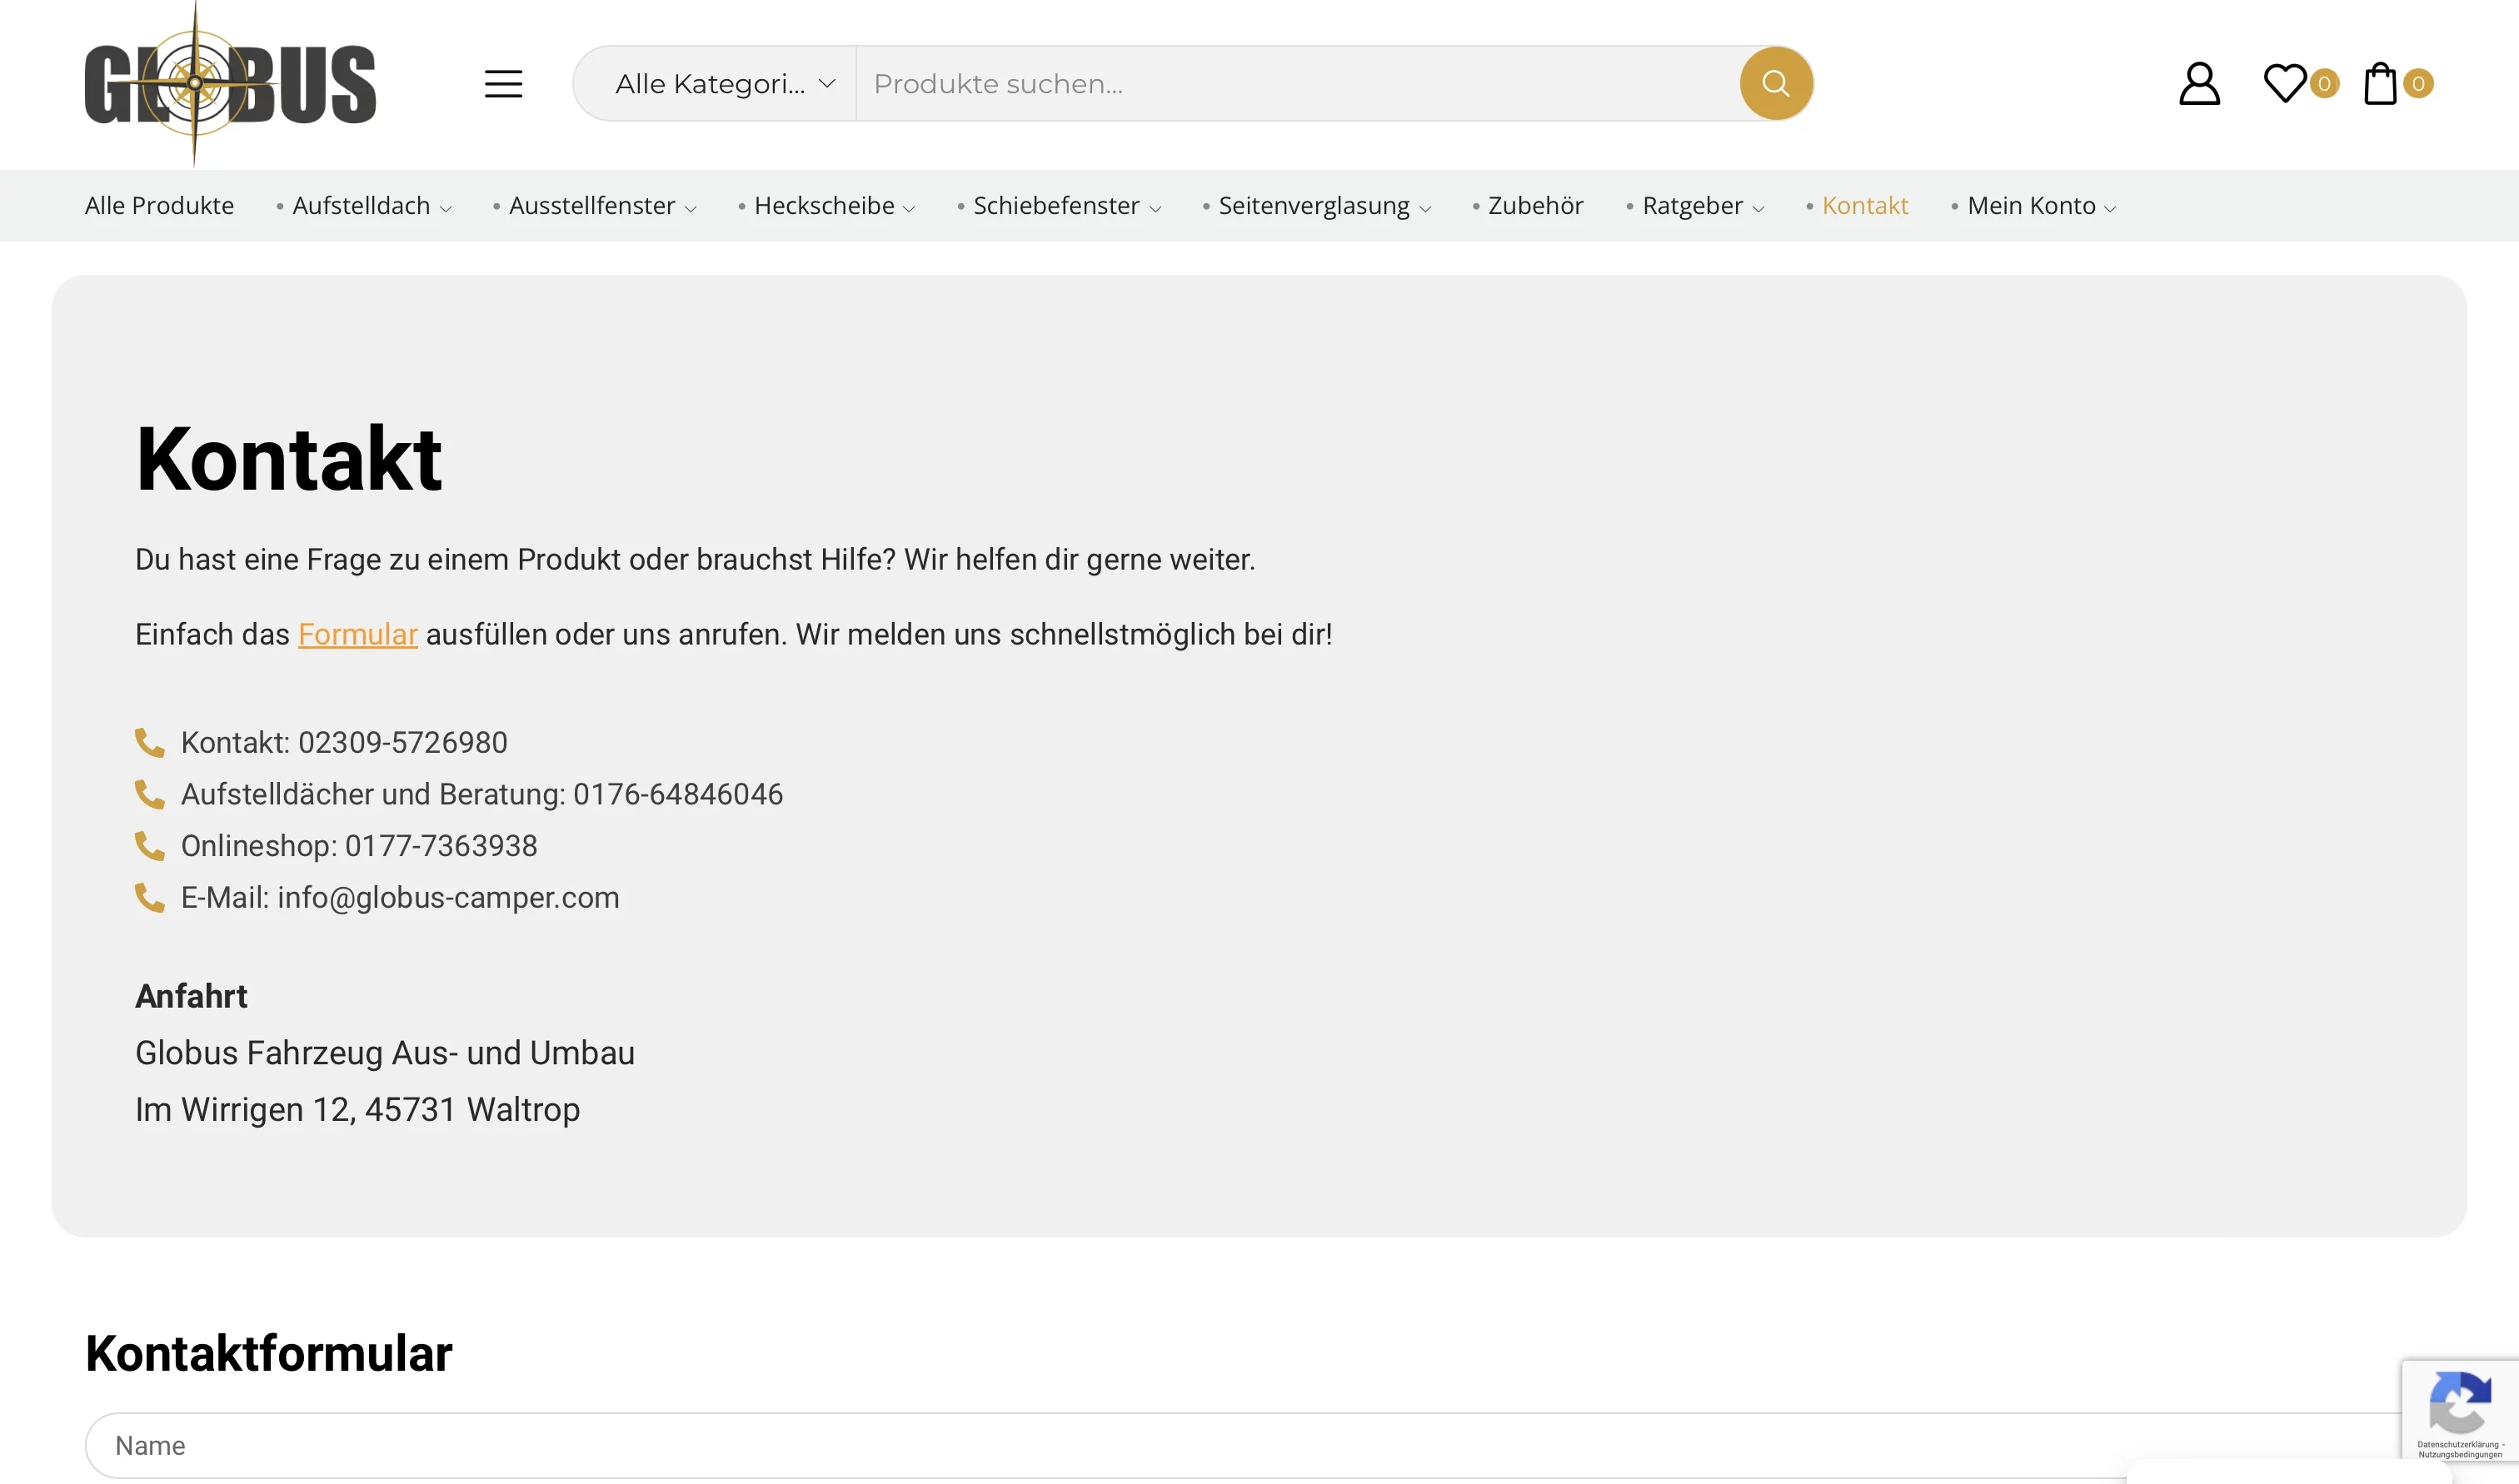Open the hamburger menu icon
Viewport: 2519px width, 1484px height.
503,84
